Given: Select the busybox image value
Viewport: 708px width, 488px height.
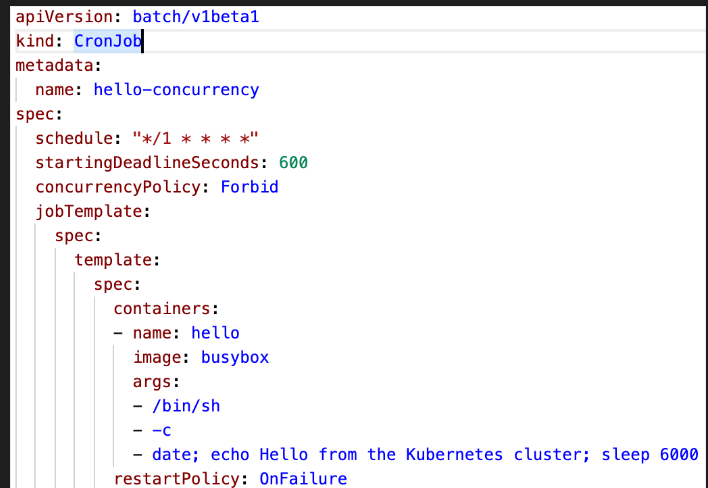Looking at the screenshot, I should point(235,358).
